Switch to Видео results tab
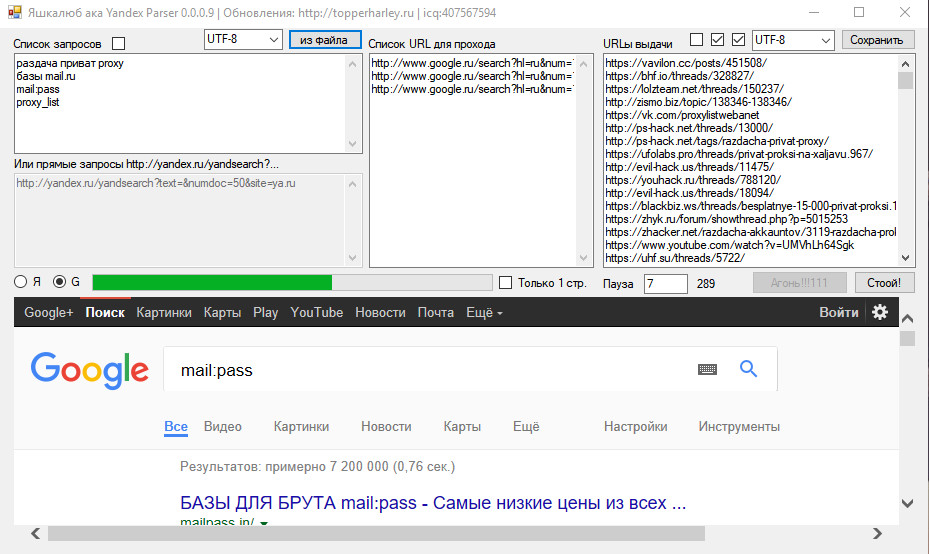 [223, 426]
